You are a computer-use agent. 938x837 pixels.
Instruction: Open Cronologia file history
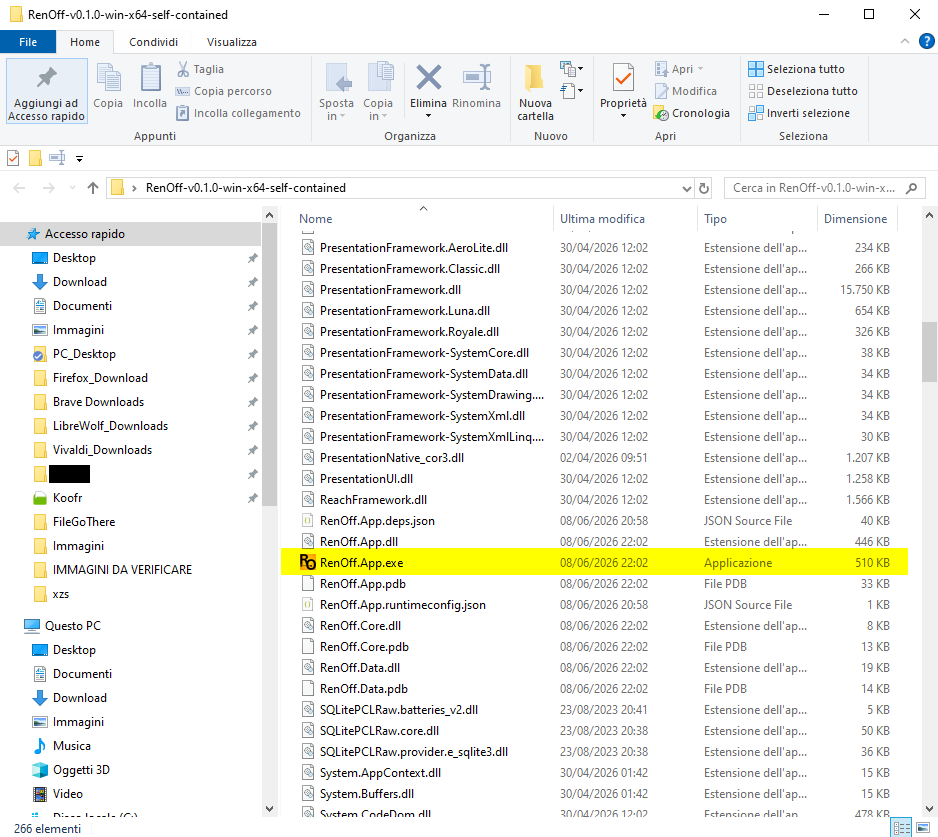(x=692, y=113)
